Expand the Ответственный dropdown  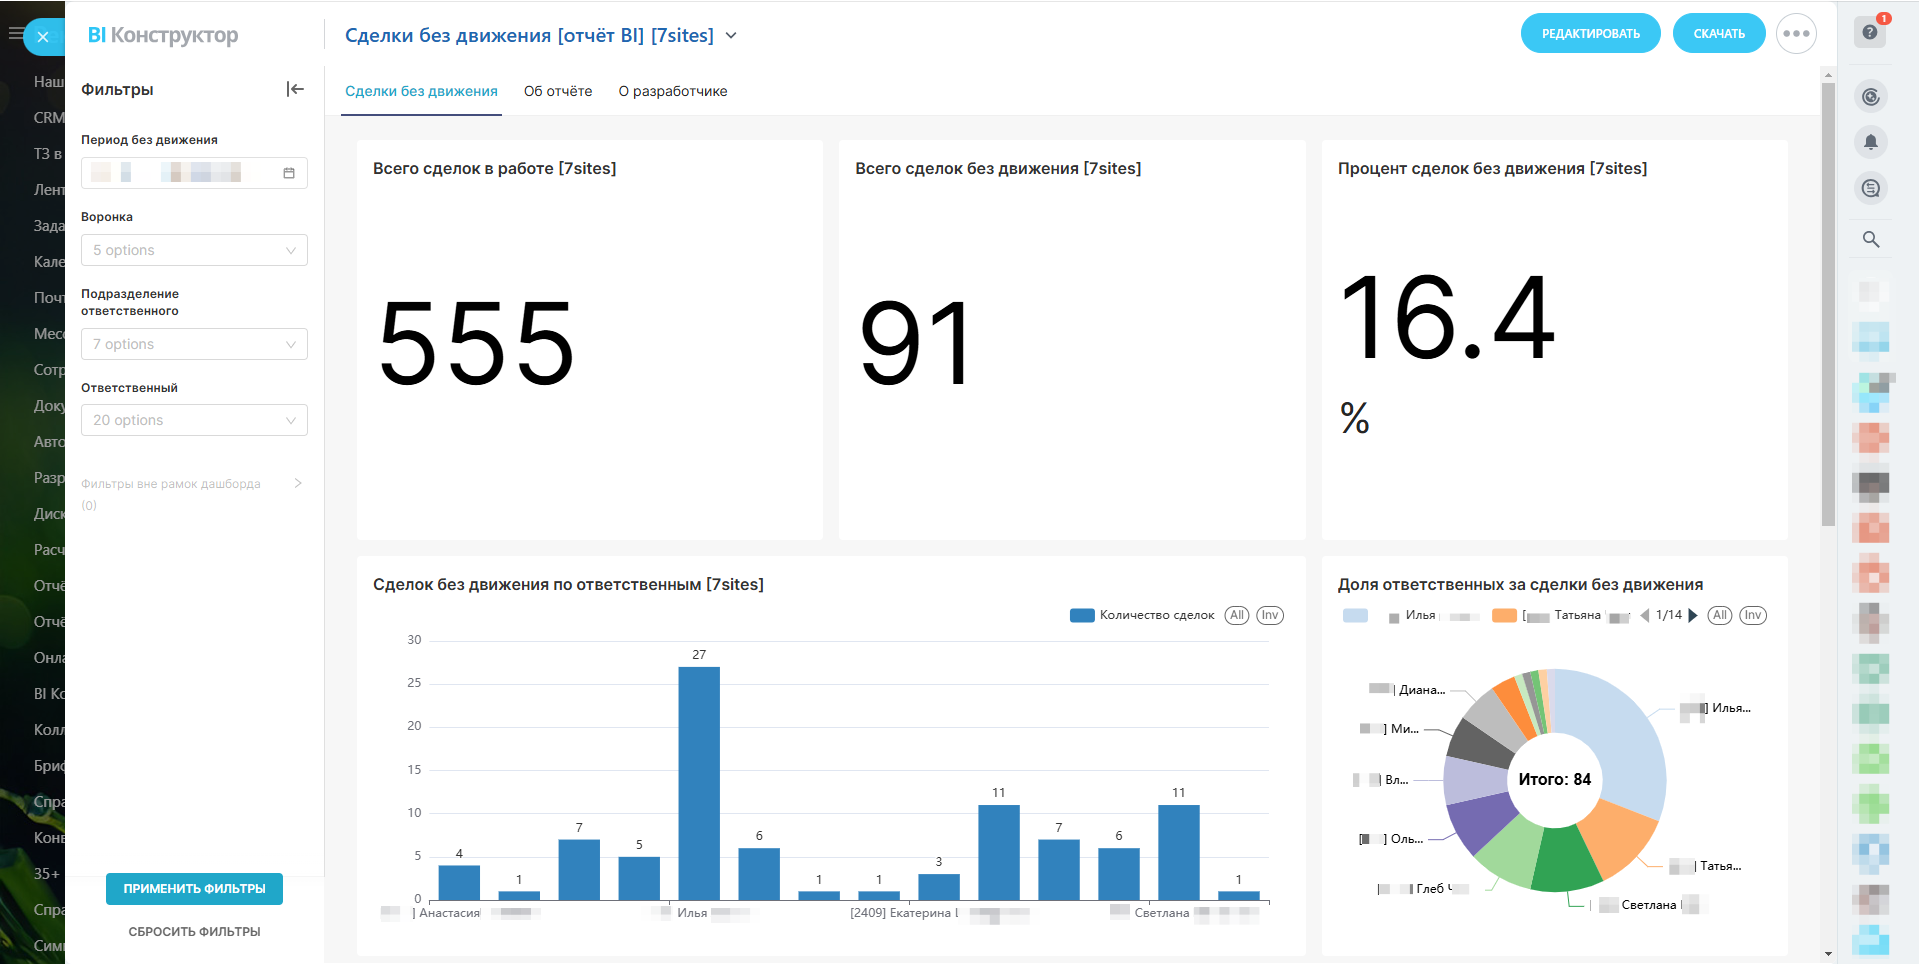click(194, 420)
